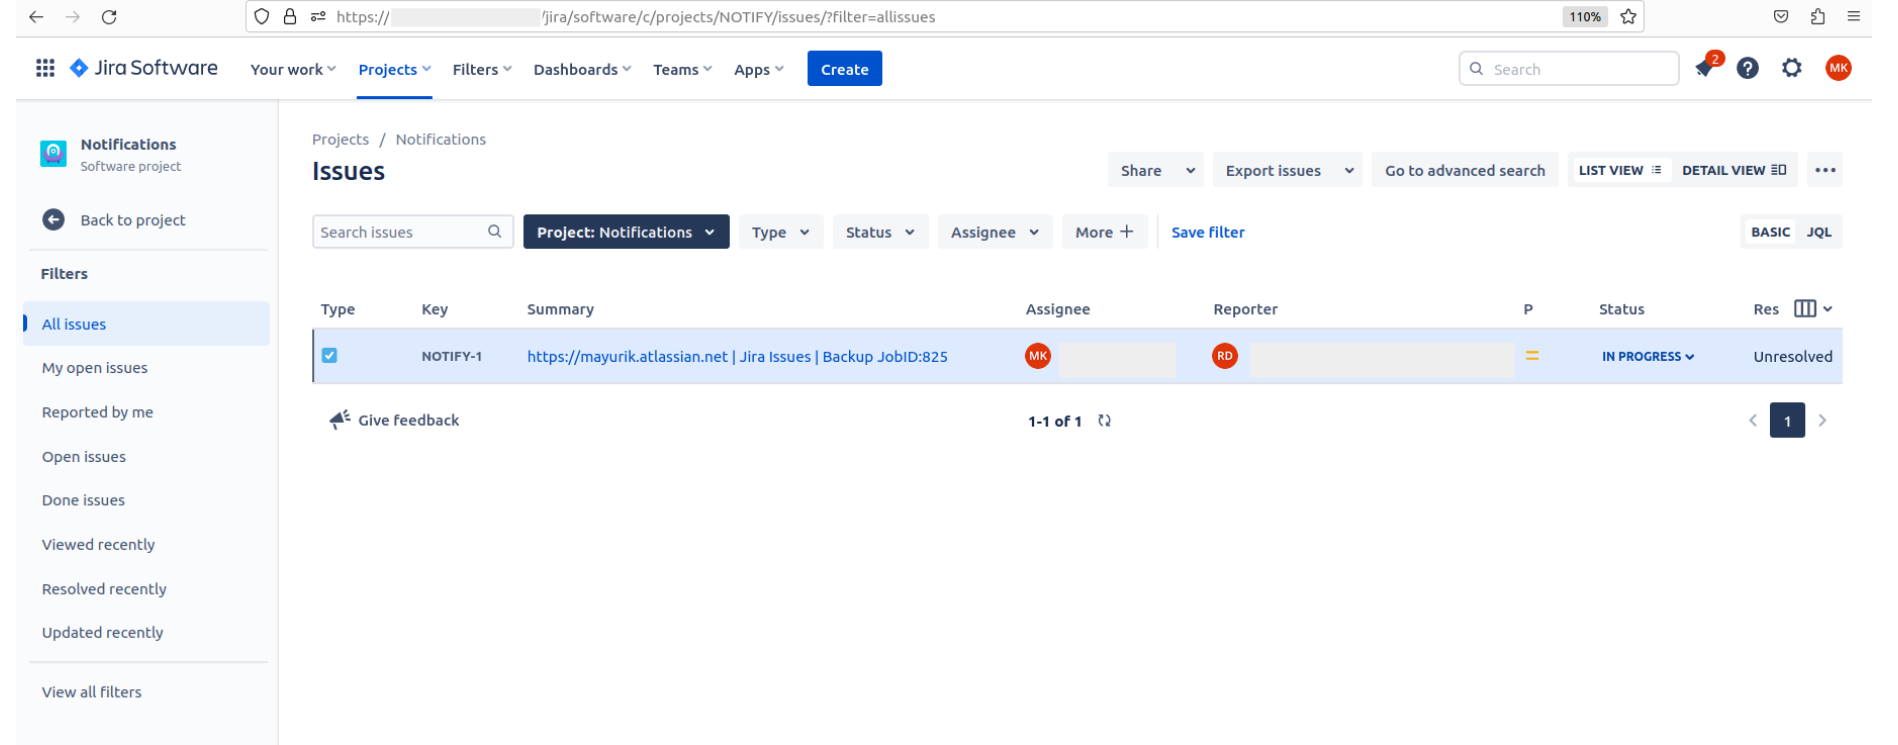Click the Save filter link
Screen dimensions: 1898x745
point(1207,232)
